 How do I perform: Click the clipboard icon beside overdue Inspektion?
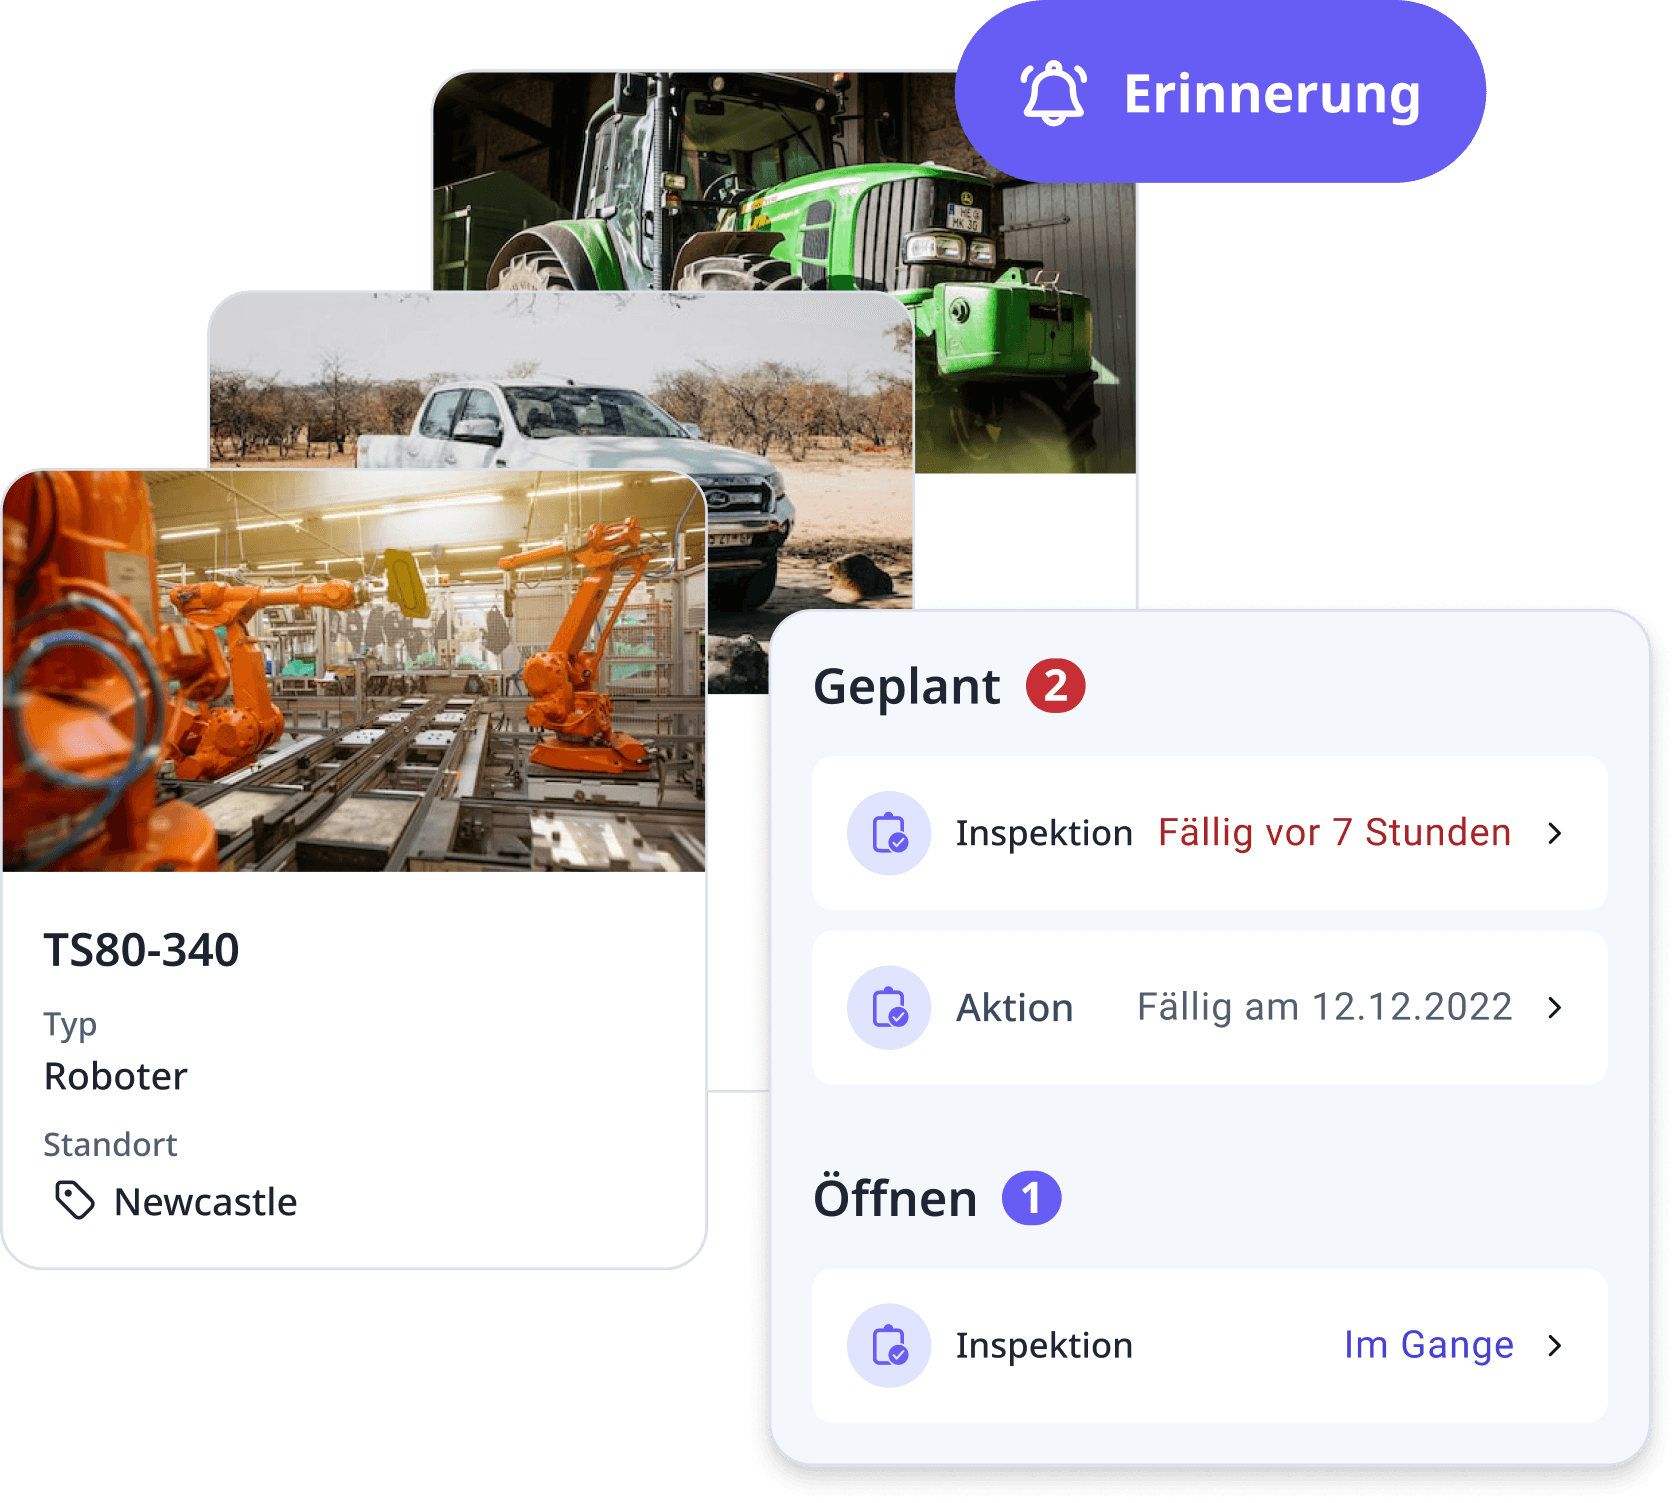pyautogui.click(x=889, y=833)
